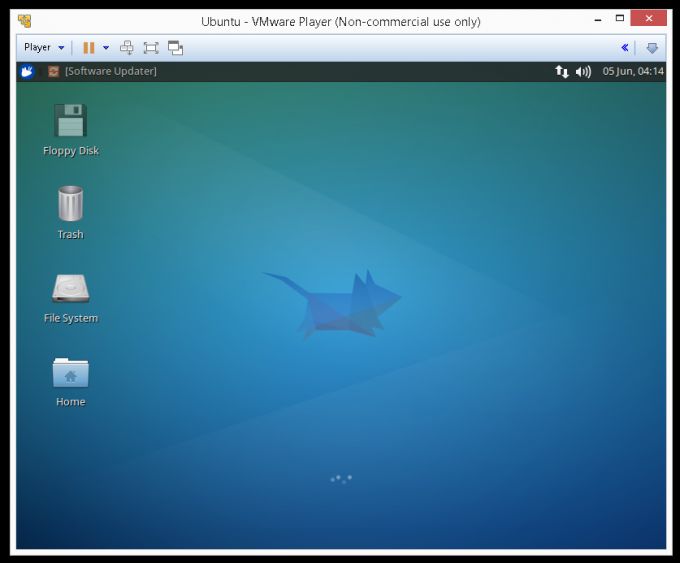The height and width of the screenshot is (563, 680).
Task: Click the Trash label text
Action: pos(71,235)
